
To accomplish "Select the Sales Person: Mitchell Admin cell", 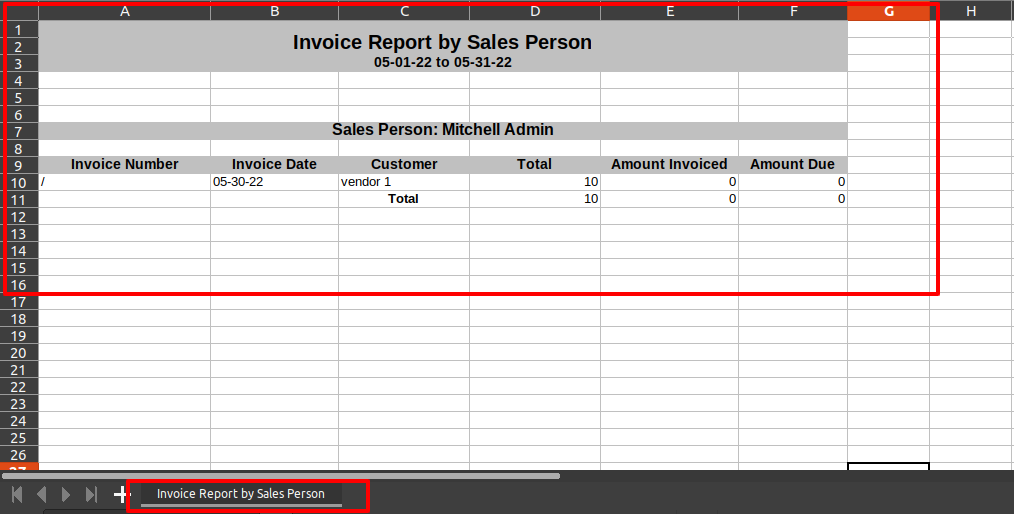I will pos(443,131).
